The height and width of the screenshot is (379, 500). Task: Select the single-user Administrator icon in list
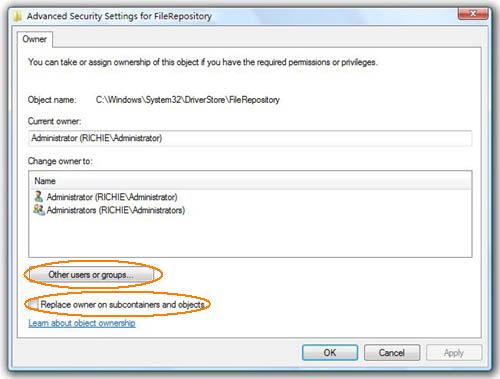[39, 196]
